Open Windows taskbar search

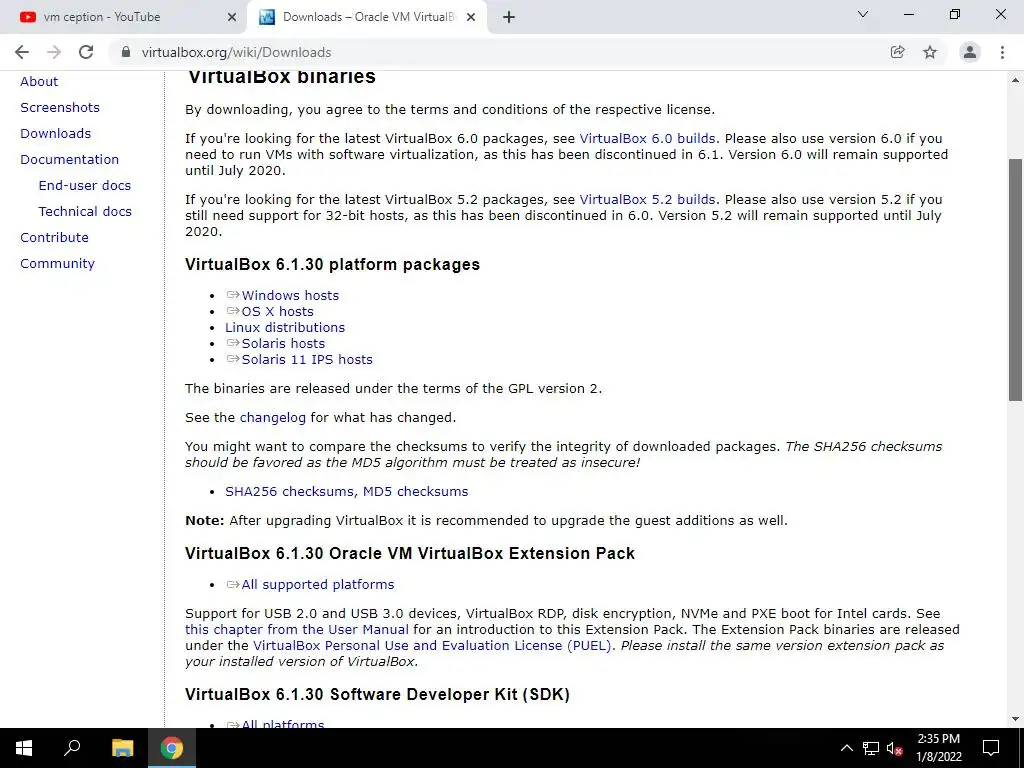coord(72,748)
